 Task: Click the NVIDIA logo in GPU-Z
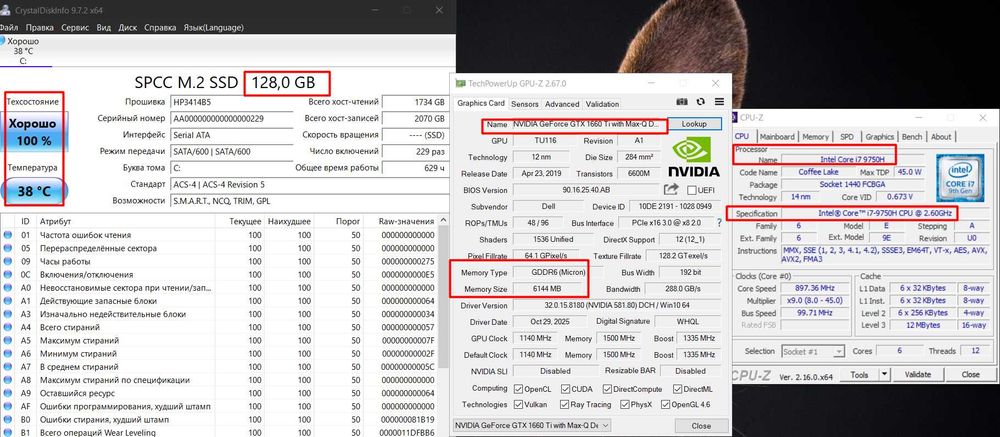pyautogui.click(x=694, y=157)
